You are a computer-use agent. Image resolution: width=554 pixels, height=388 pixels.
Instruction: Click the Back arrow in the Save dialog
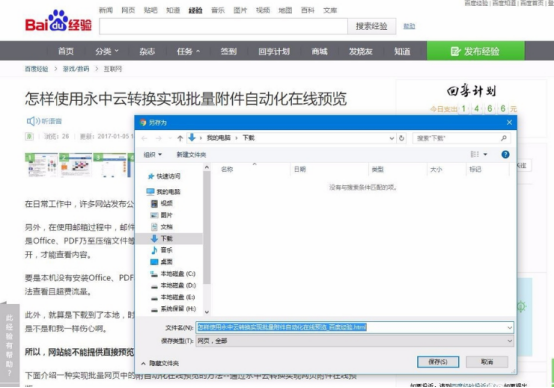(144, 138)
